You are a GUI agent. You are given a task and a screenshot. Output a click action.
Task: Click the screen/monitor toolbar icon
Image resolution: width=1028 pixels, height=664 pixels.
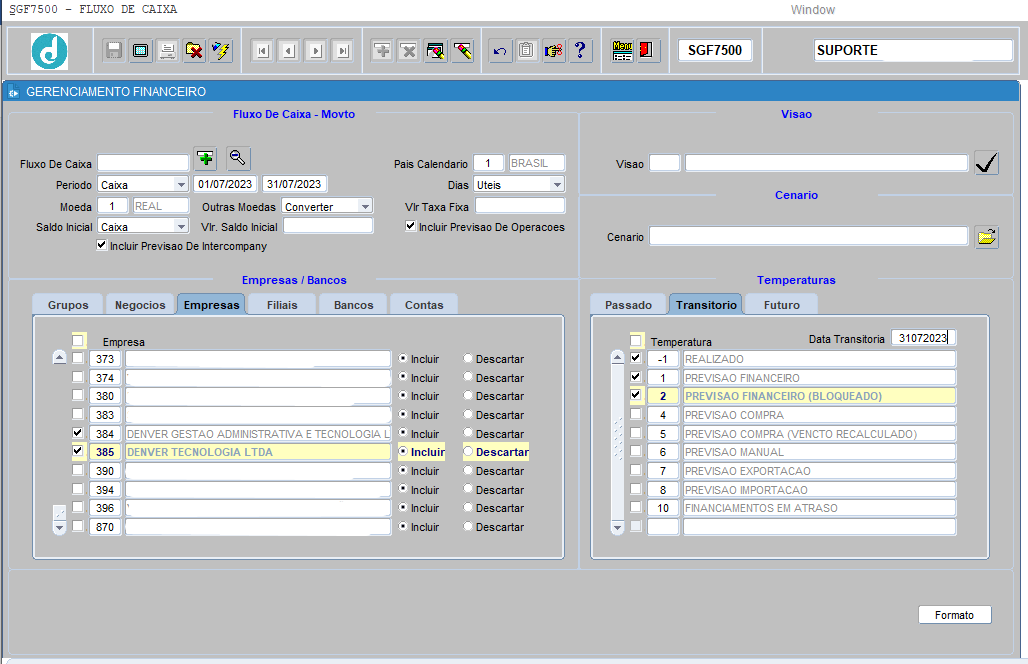pyautogui.click(x=140, y=50)
